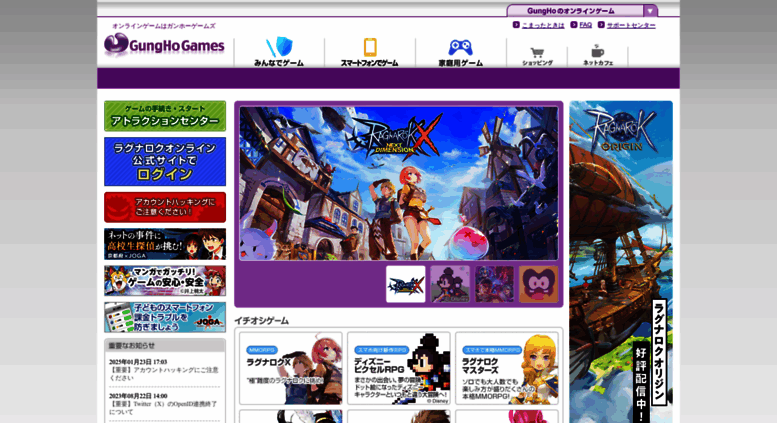Image resolution: width=777 pixels, height=423 pixels.
Task: Click the イチオシゲーム heading
Action: pos(262,320)
